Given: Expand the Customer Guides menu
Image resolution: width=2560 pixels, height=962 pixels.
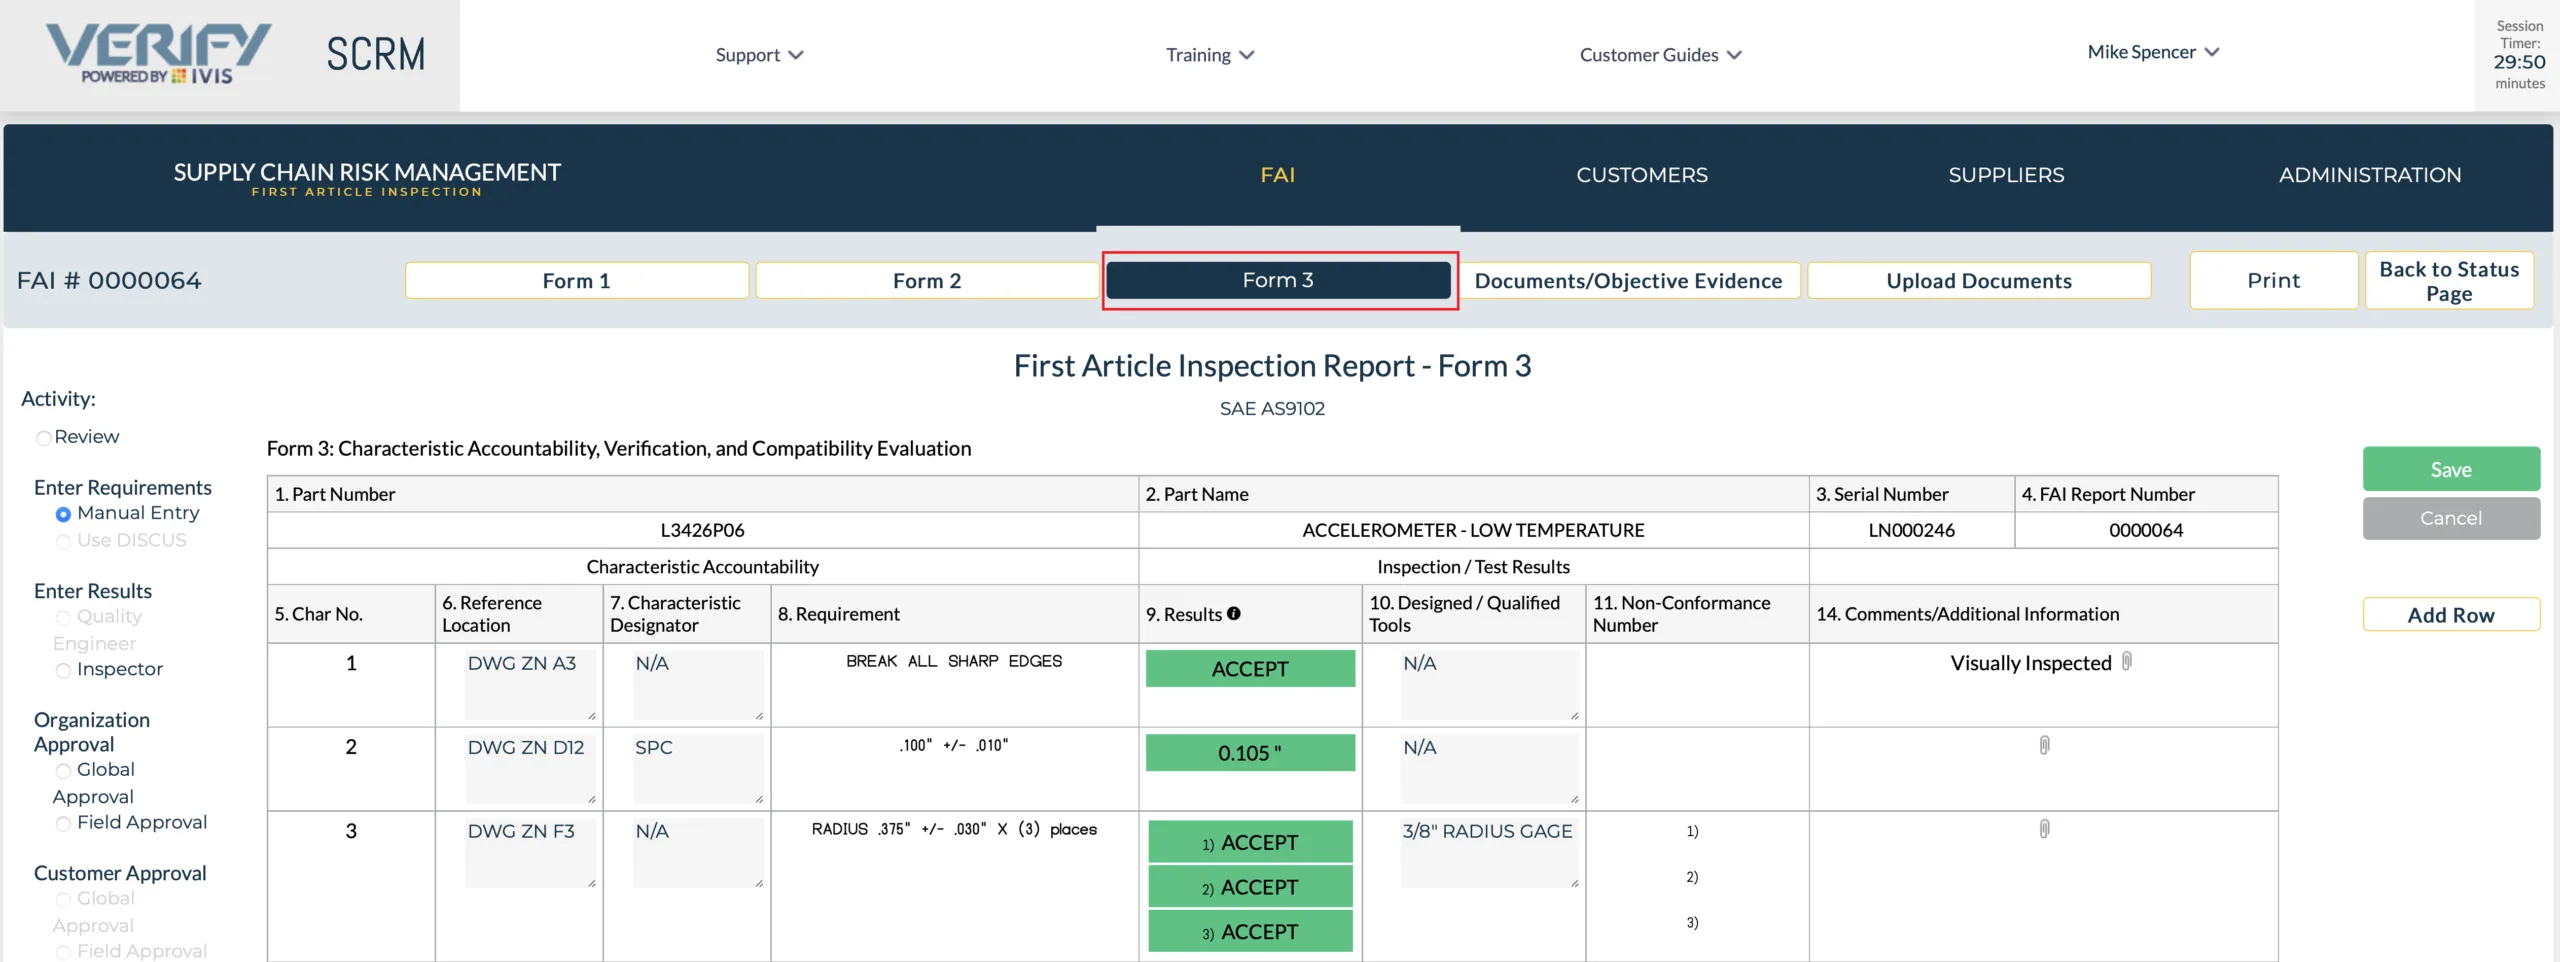Looking at the screenshot, I should pyautogui.click(x=1660, y=55).
